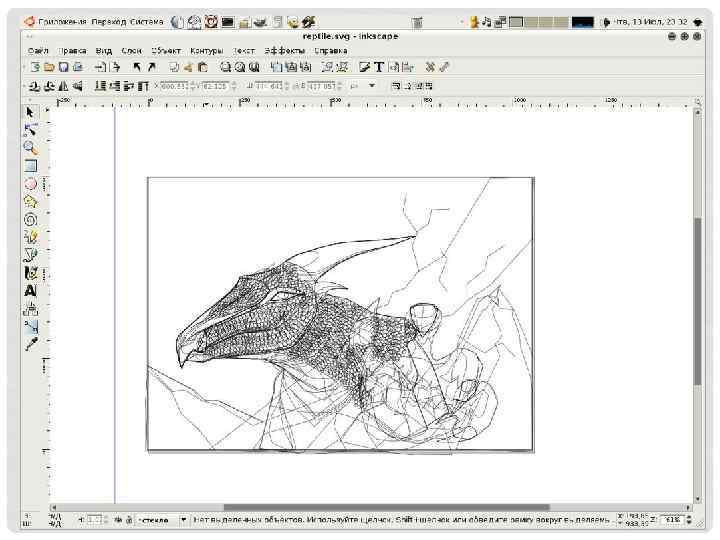
Task: Pick the Color dropper tool
Action: 30,344
